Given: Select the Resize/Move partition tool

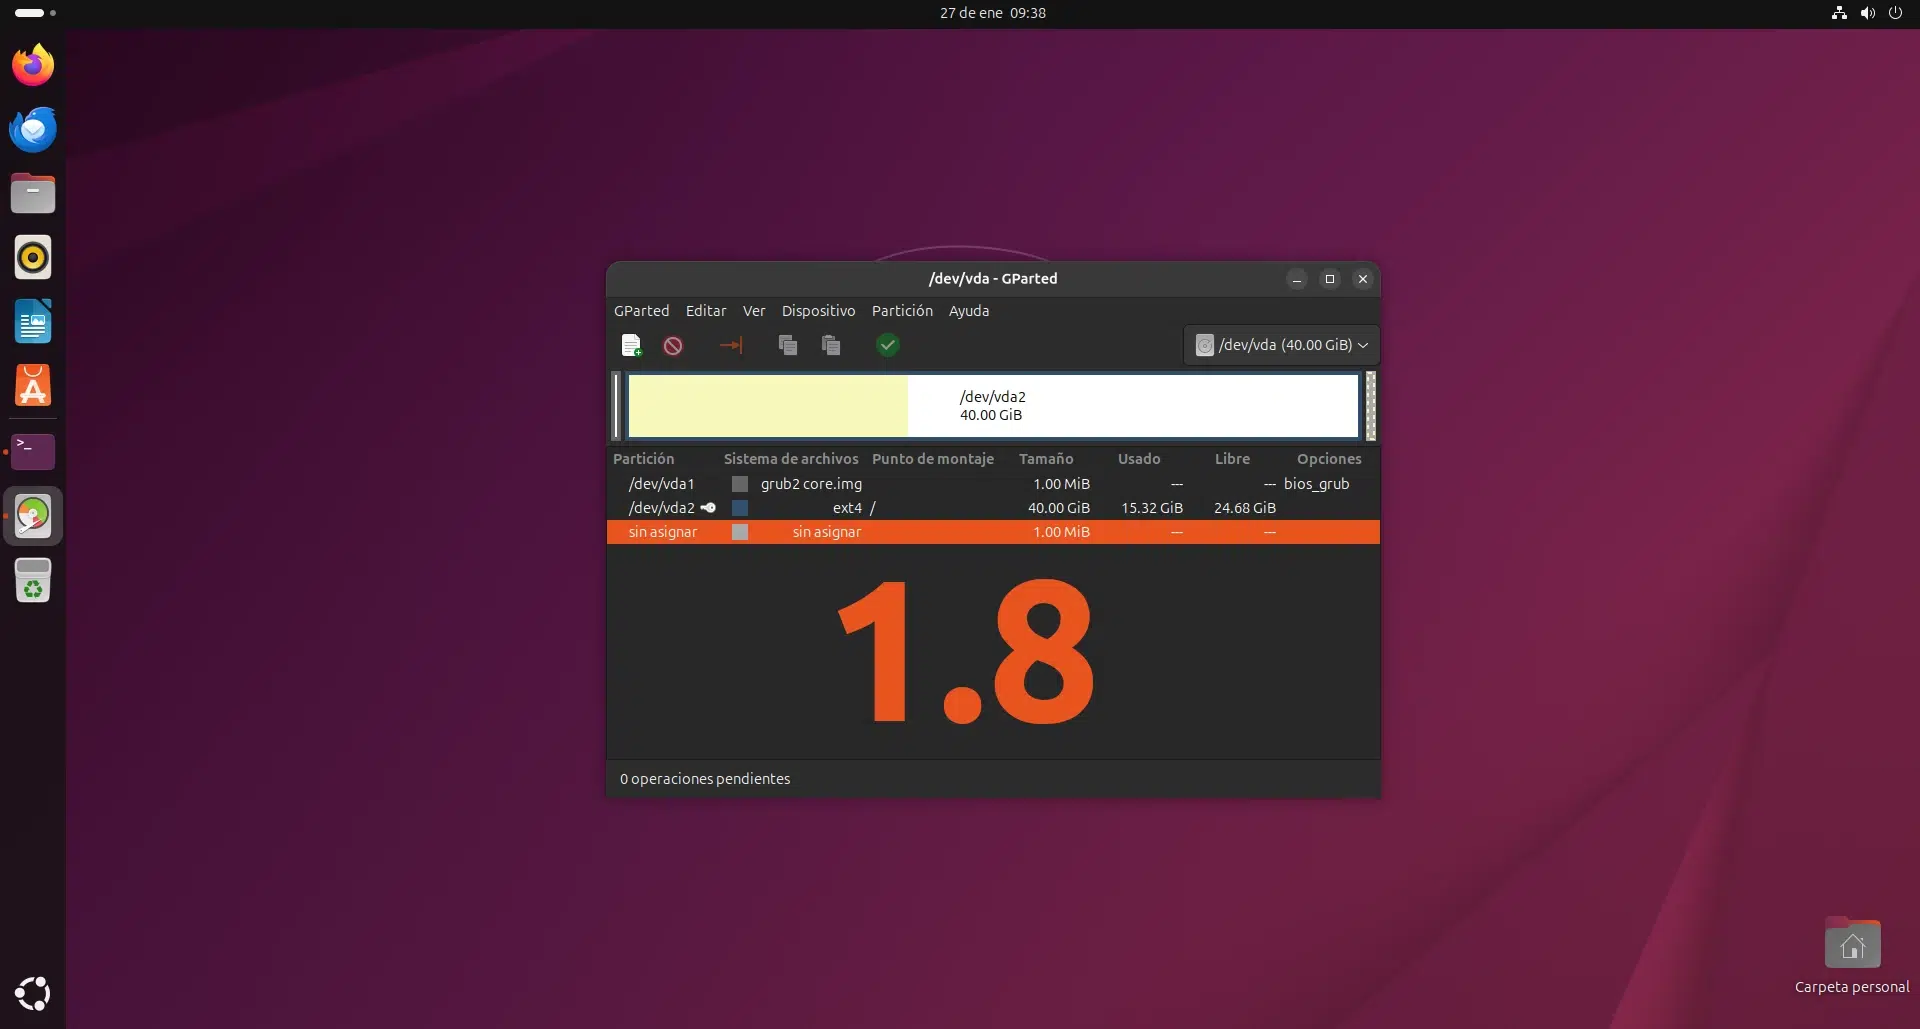Looking at the screenshot, I should click(x=731, y=344).
